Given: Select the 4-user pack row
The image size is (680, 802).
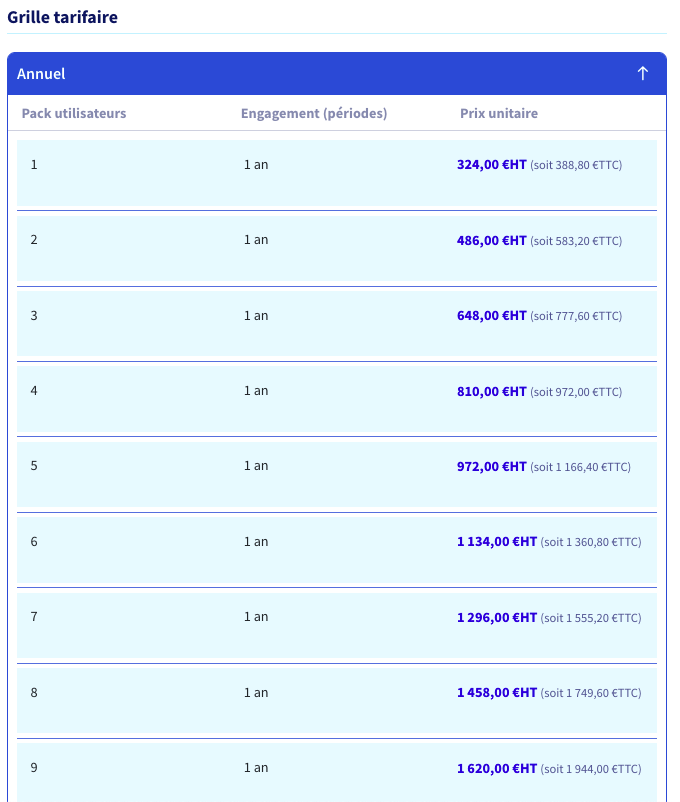Looking at the screenshot, I should pos(337,399).
